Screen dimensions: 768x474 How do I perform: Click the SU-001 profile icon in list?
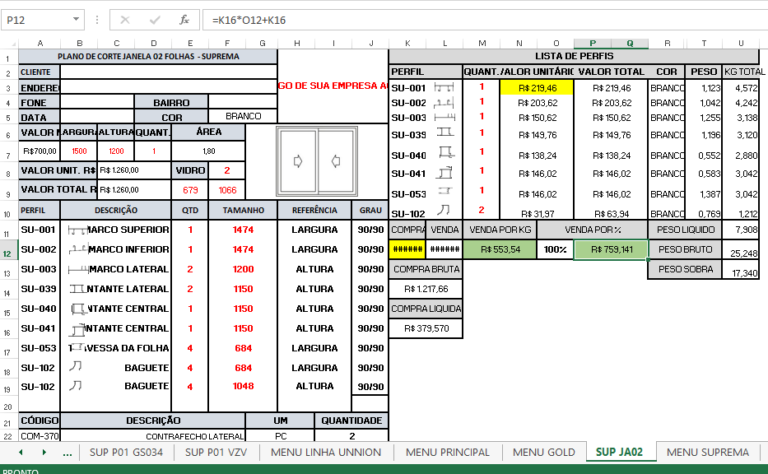click(x=444, y=88)
